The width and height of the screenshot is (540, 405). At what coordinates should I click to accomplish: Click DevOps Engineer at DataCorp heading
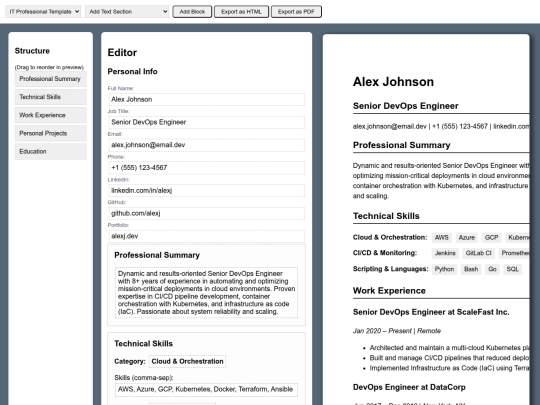pyautogui.click(x=409, y=387)
